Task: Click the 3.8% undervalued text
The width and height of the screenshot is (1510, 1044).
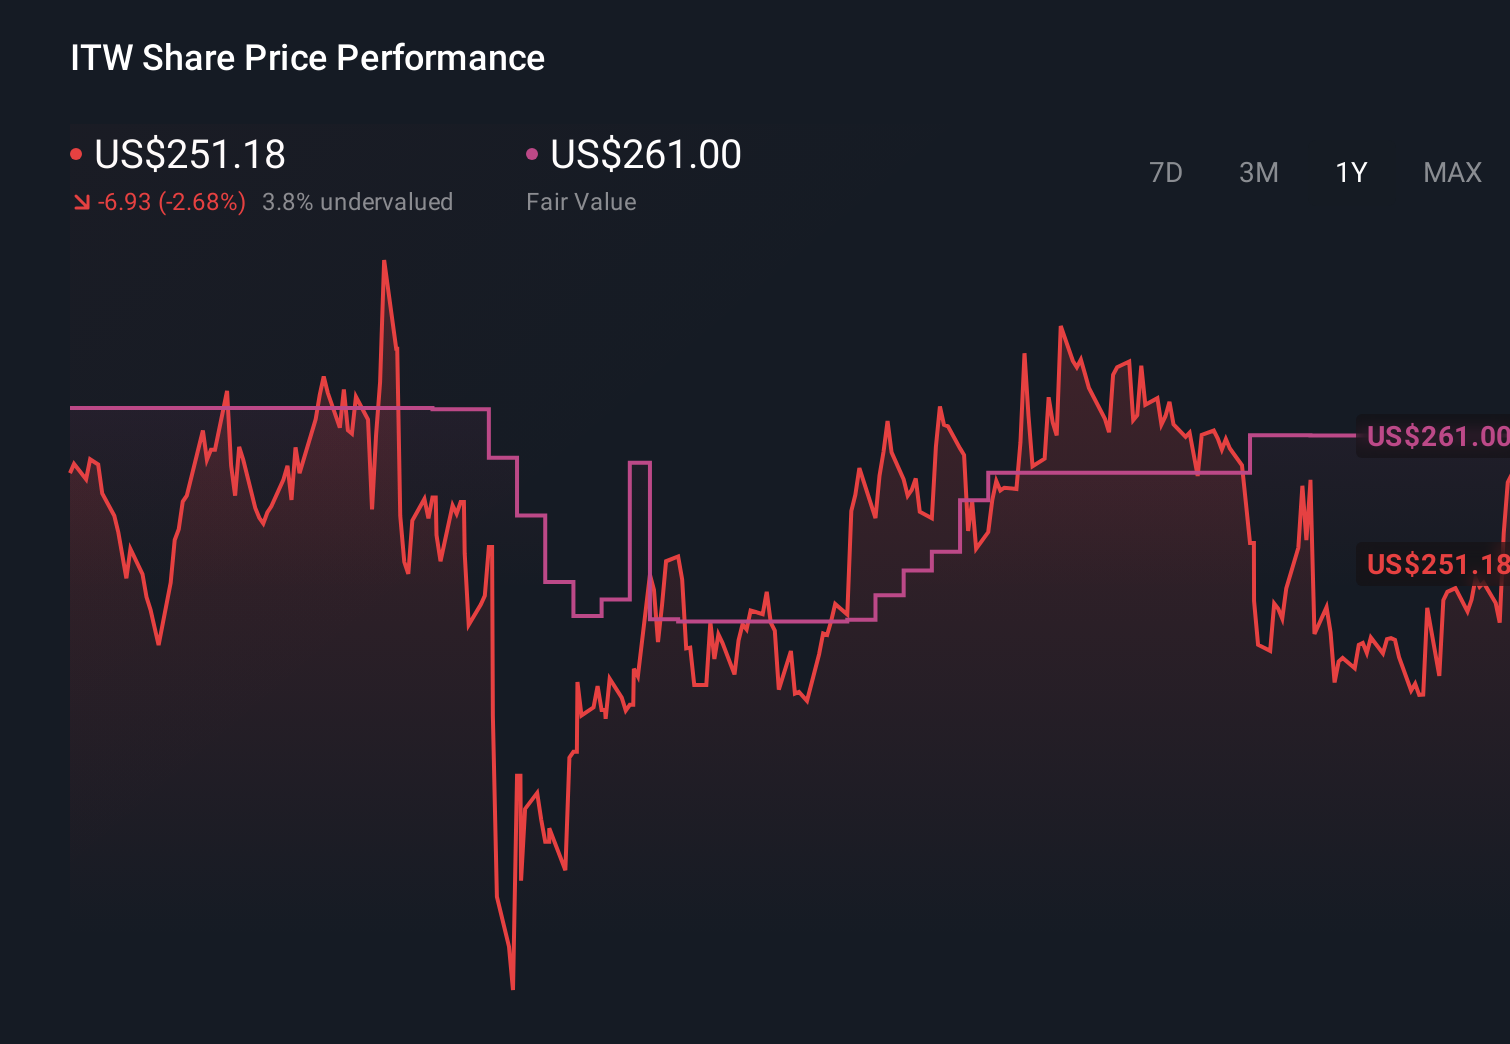Action: (x=358, y=201)
